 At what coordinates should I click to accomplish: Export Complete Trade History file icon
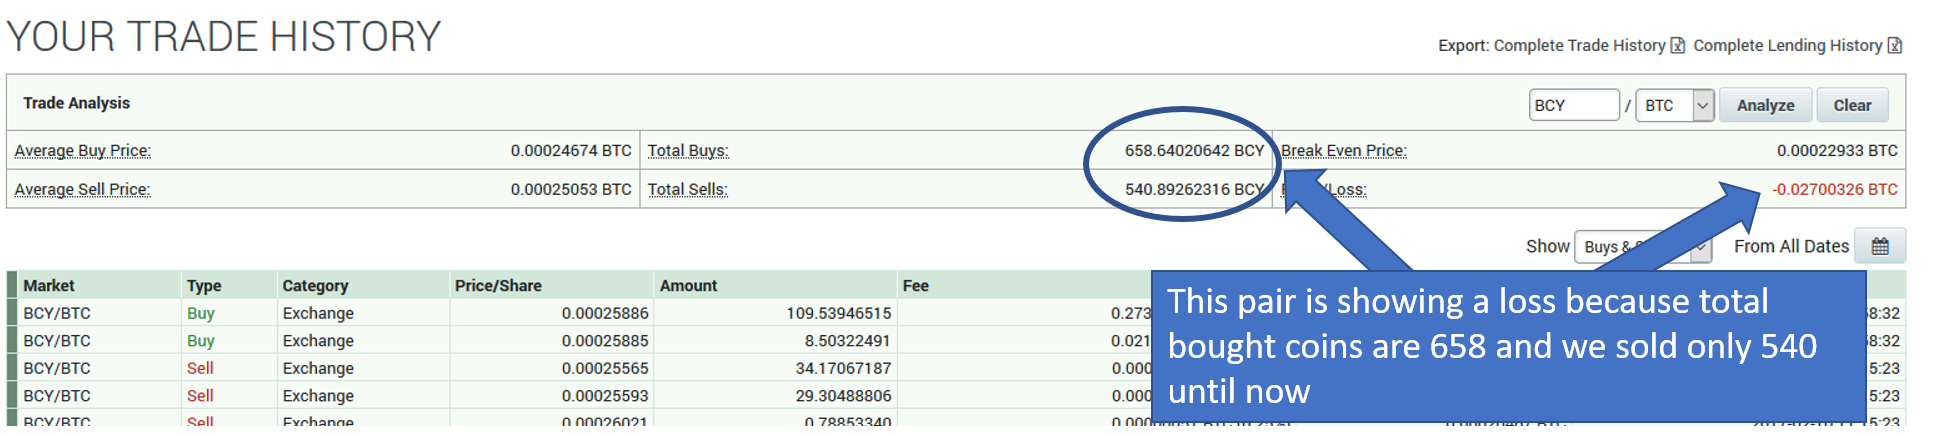tap(1678, 46)
